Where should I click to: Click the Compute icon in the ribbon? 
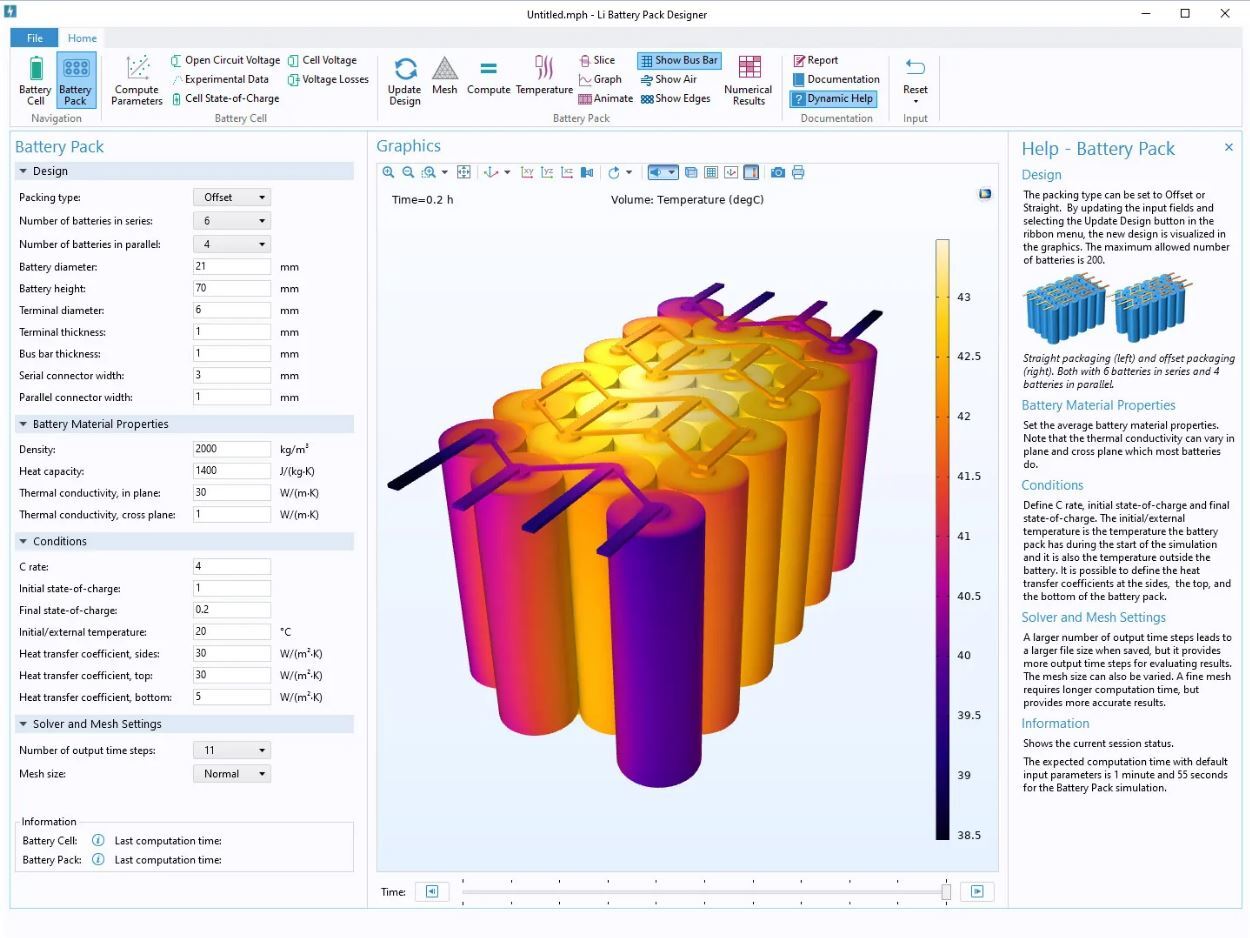pyautogui.click(x=489, y=79)
